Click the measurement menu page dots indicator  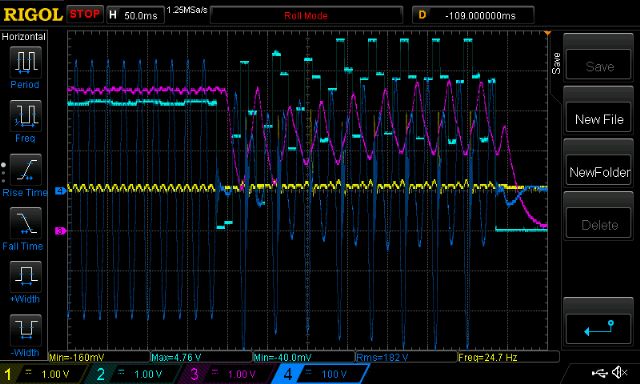click(x=4, y=173)
